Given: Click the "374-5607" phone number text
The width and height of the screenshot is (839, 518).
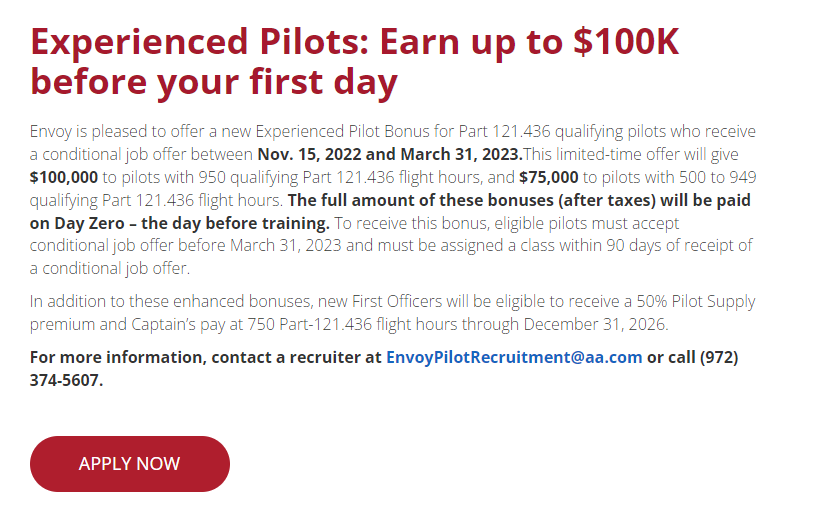Looking at the screenshot, I should coord(67,380).
